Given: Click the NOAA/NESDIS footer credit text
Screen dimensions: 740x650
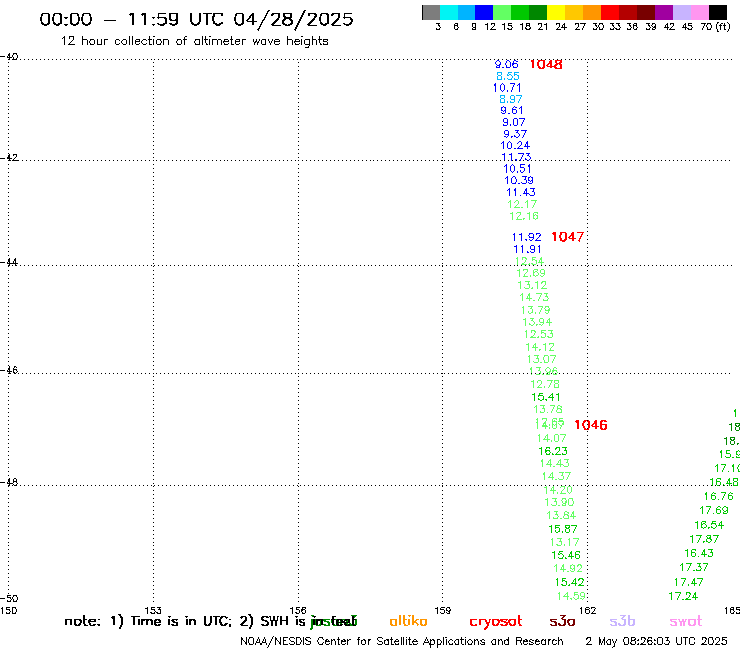Looking at the screenshot, I should [x=402, y=642].
